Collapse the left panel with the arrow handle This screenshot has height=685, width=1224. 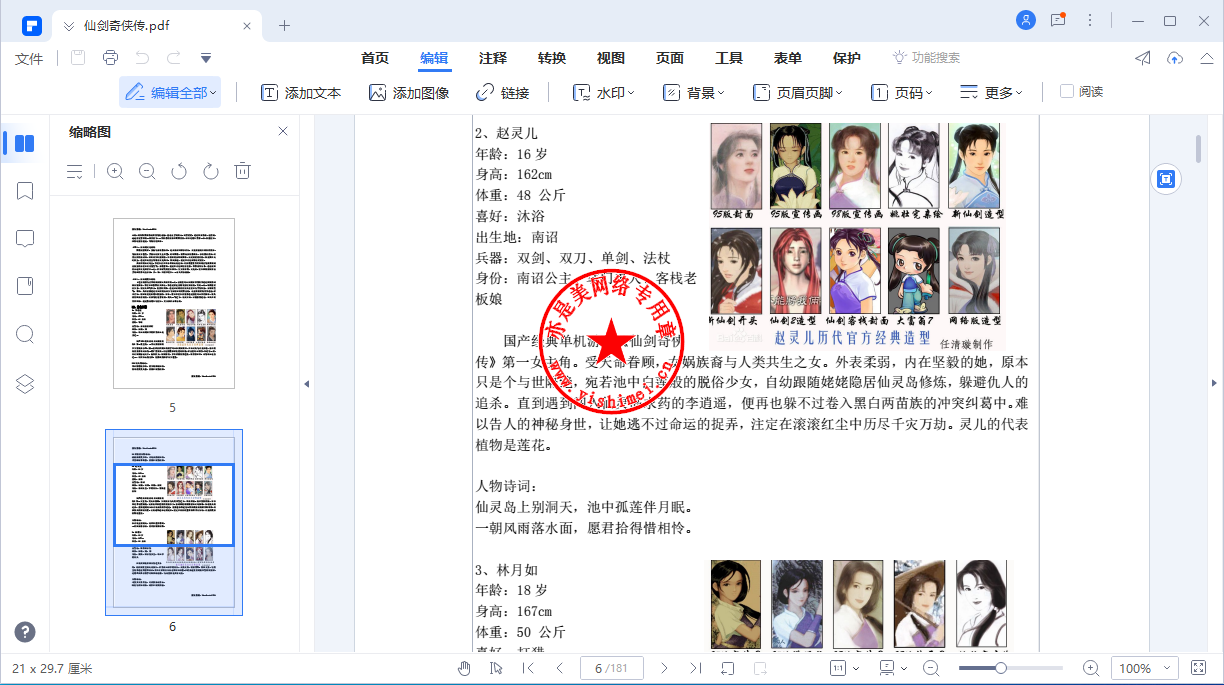(307, 383)
